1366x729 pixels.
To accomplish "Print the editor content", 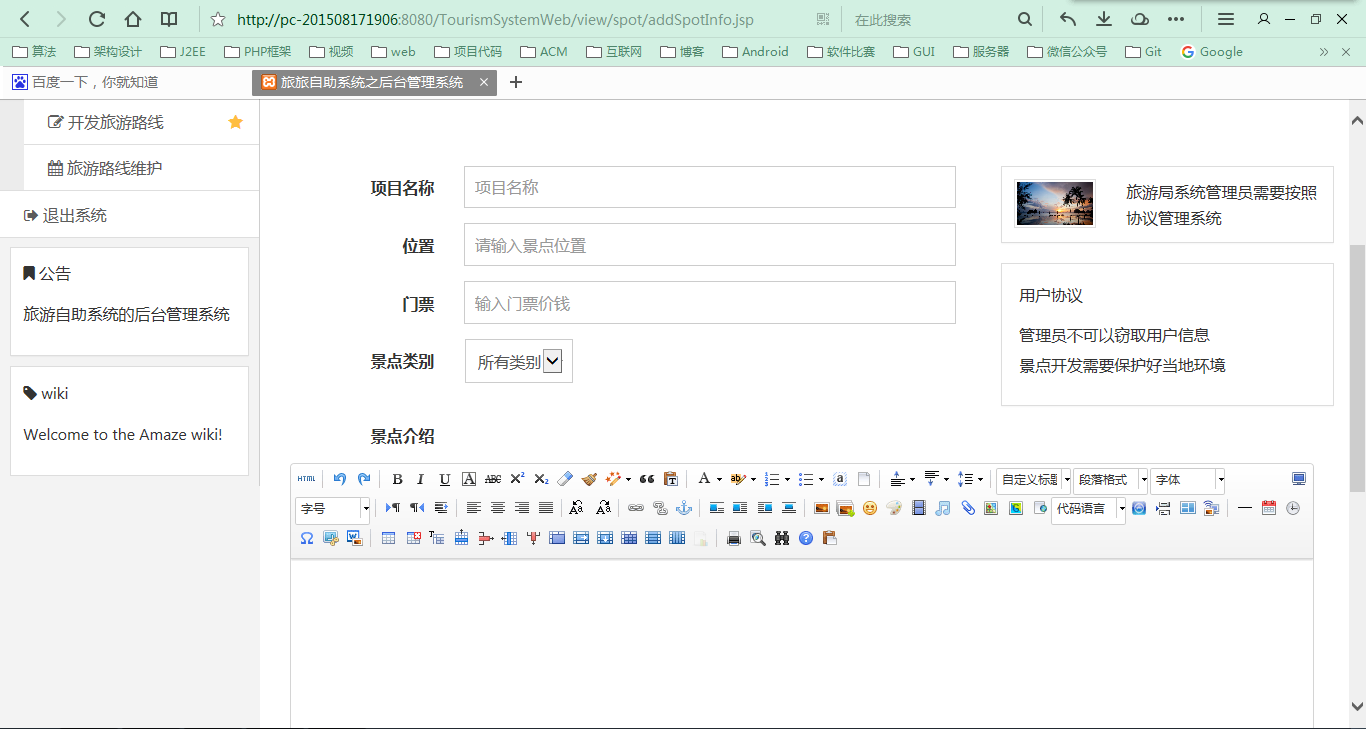I will click(734, 538).
